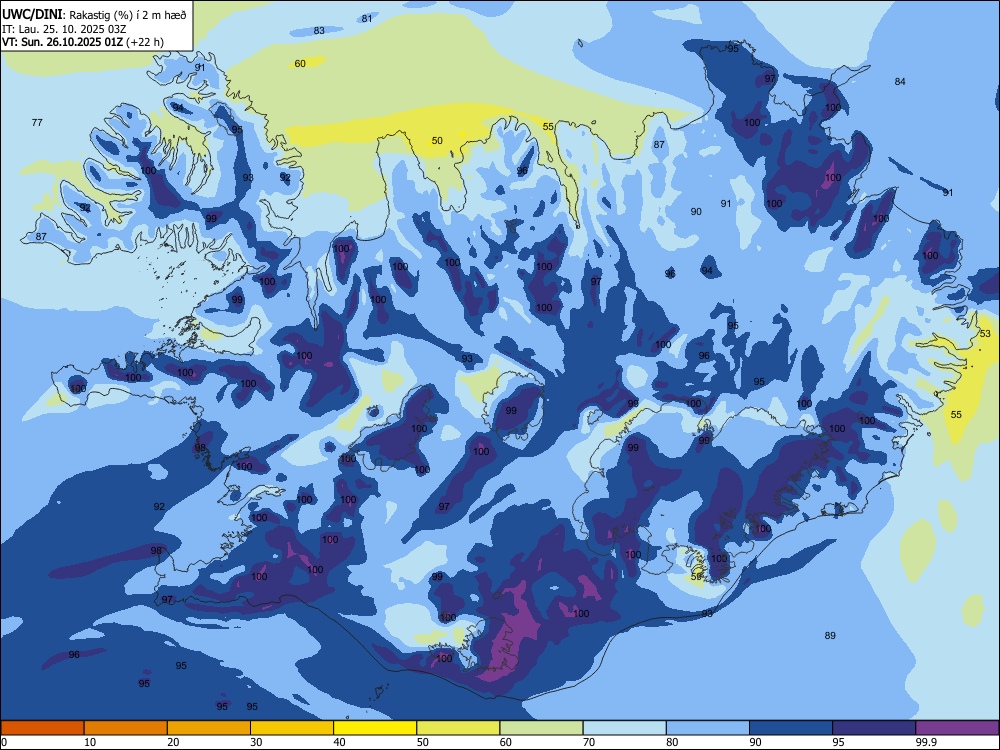Image resolution: width=1000 pixels, height=750 pixels.
Task: Select the map value '84' in the northeast sea
Action: (x=900, y=81)
